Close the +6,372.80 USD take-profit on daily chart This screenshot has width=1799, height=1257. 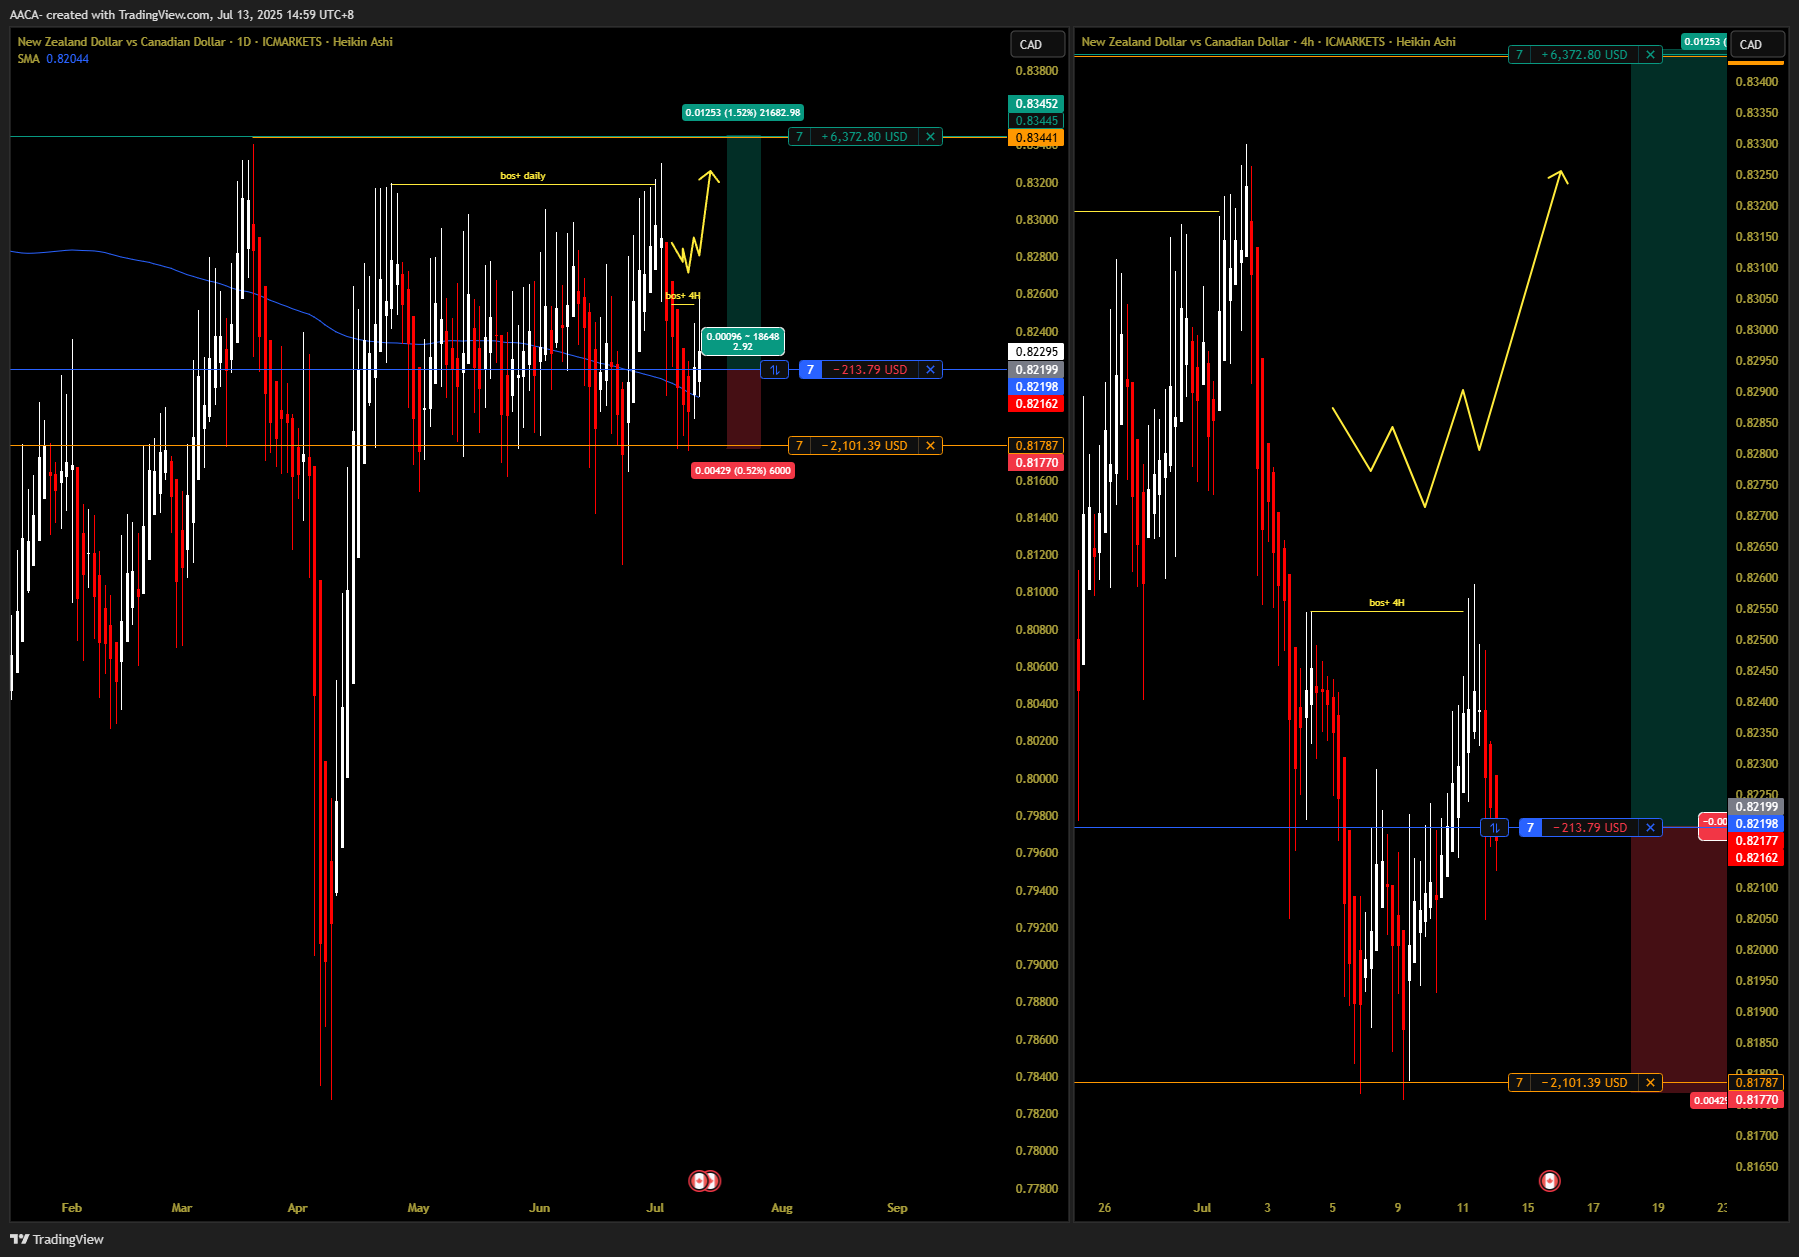(930, 137)
